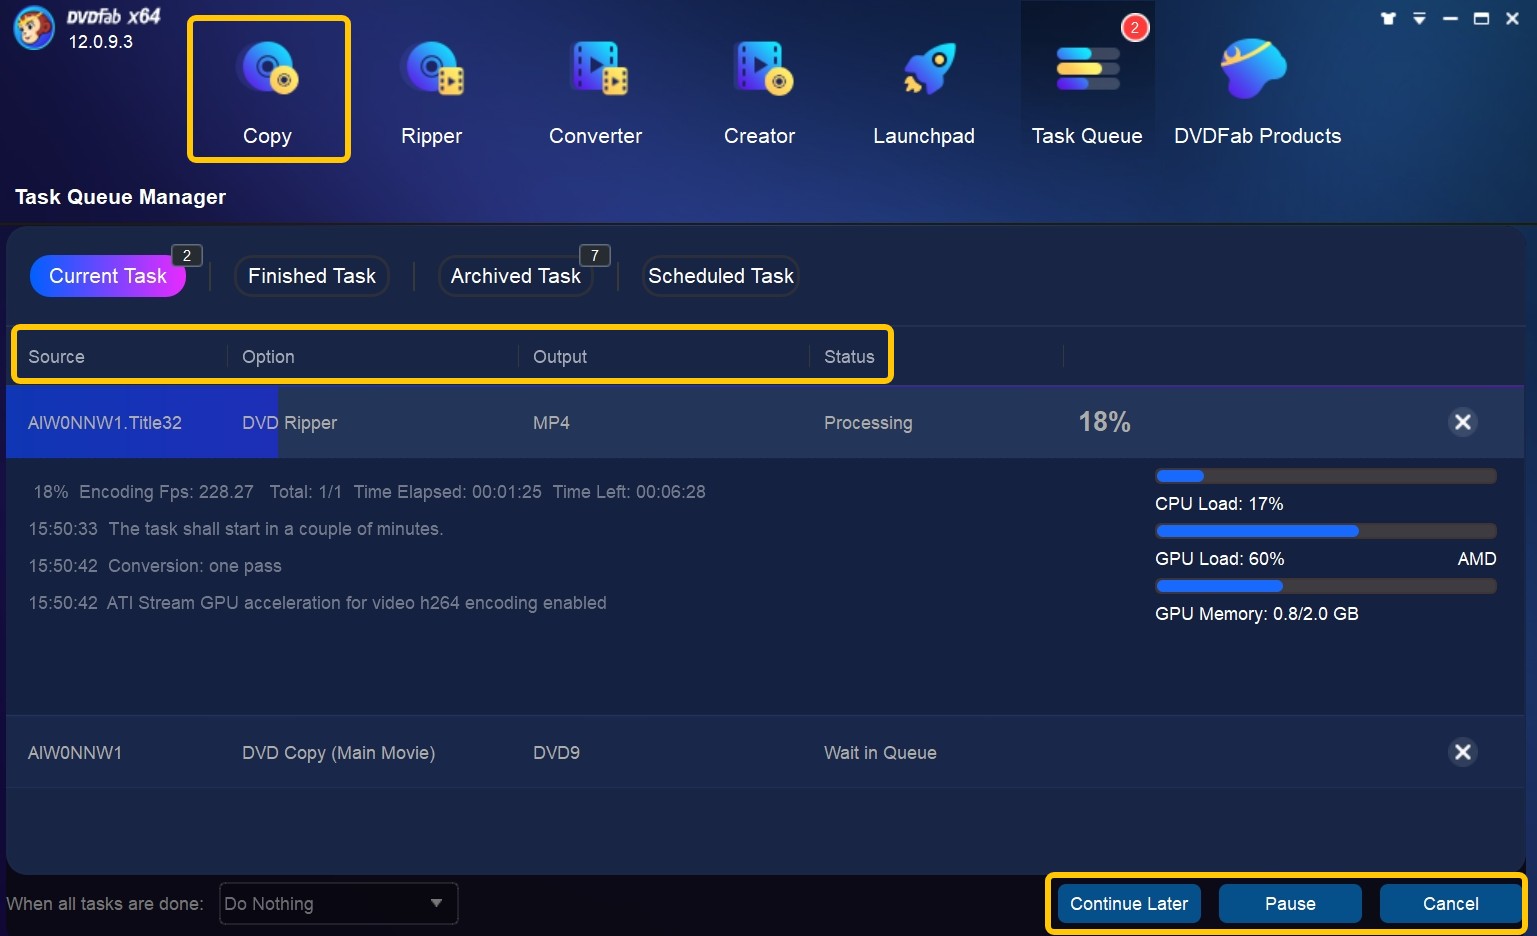Remove the processing AIWONNW1.Title32 task
The image size is (1537, 936).
[1462, 422]
